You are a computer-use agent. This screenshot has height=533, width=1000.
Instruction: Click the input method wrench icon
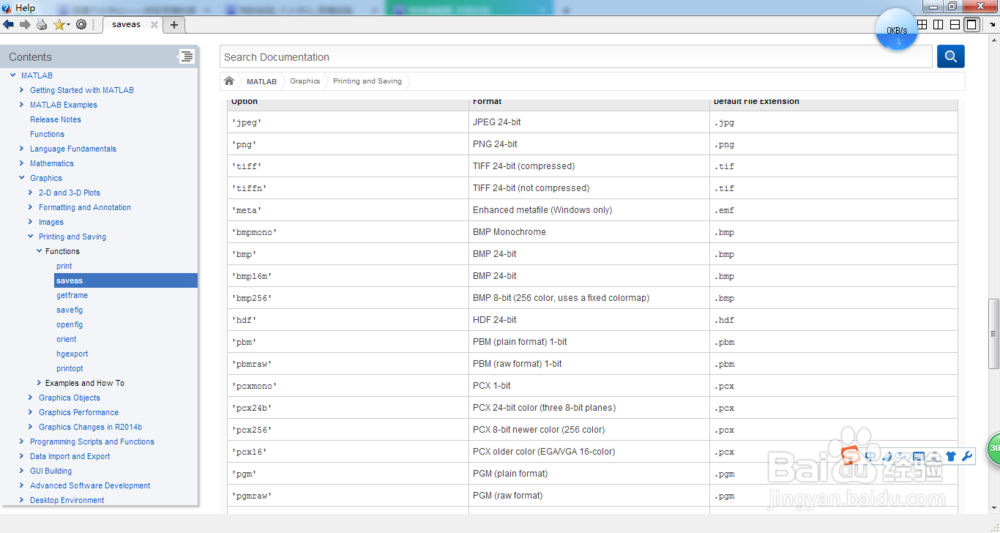[966, 456]
